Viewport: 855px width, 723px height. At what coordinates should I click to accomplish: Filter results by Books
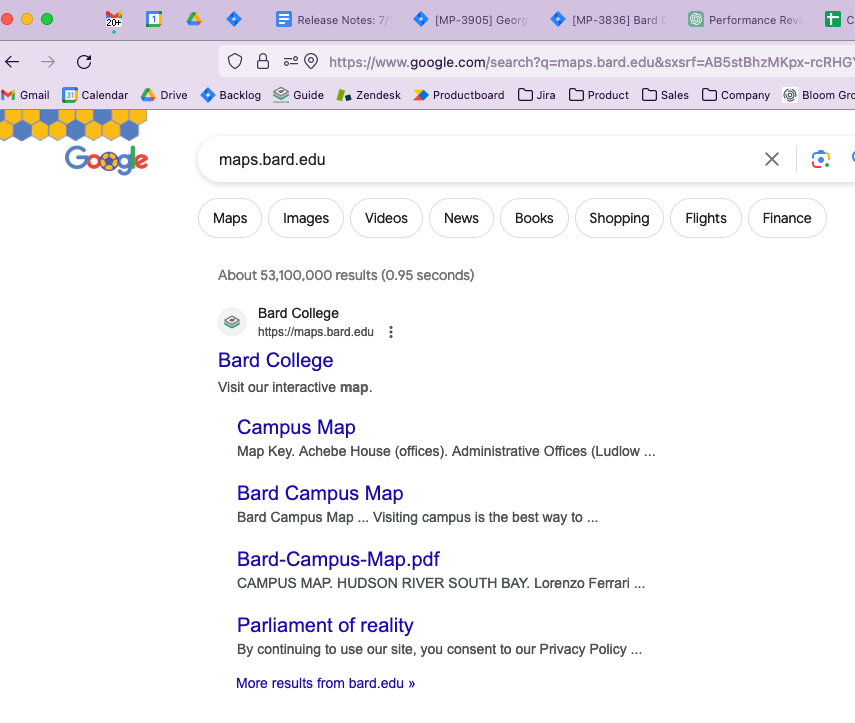(x=534, y=218)
